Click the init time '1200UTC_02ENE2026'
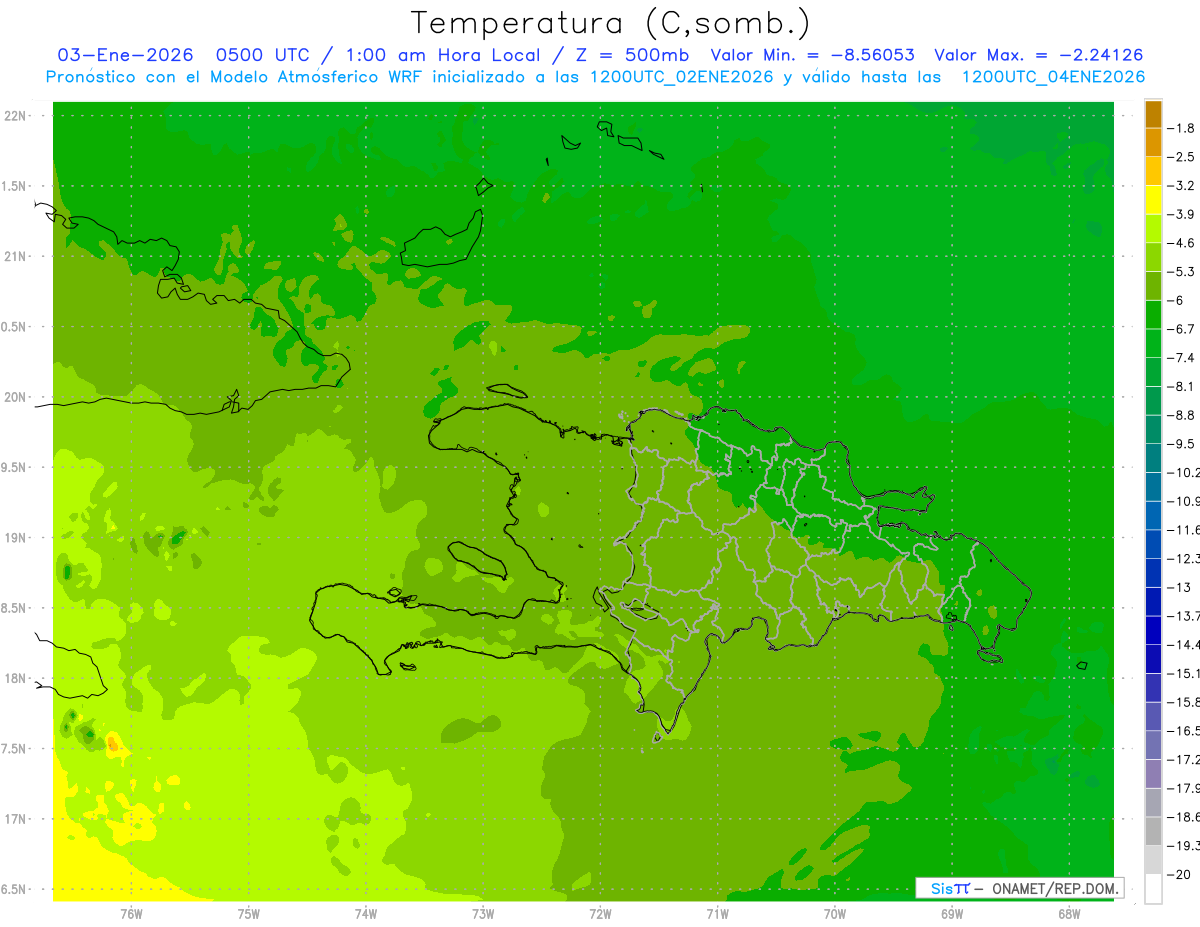 pyautogui.click(x=680, y=77)
